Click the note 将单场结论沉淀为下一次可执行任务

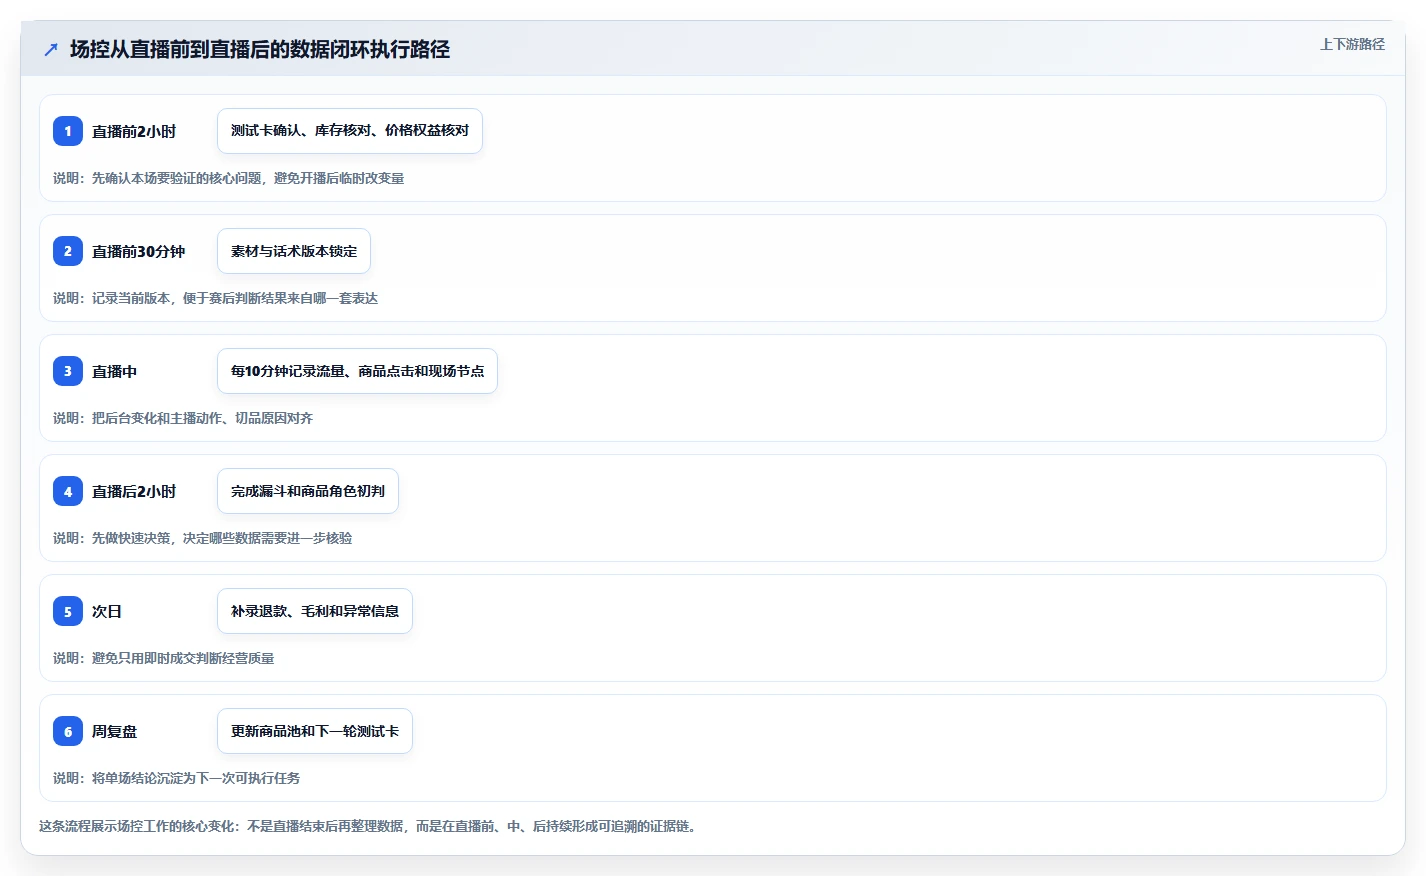[x=177, y=778]
